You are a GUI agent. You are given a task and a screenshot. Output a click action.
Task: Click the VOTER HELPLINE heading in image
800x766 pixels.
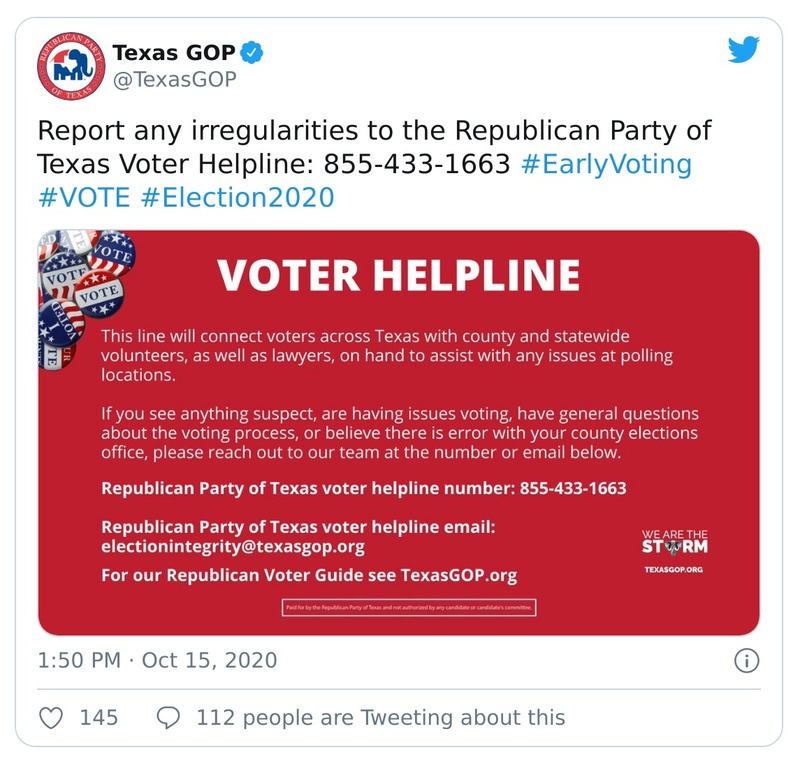click(x=398, y=274)
